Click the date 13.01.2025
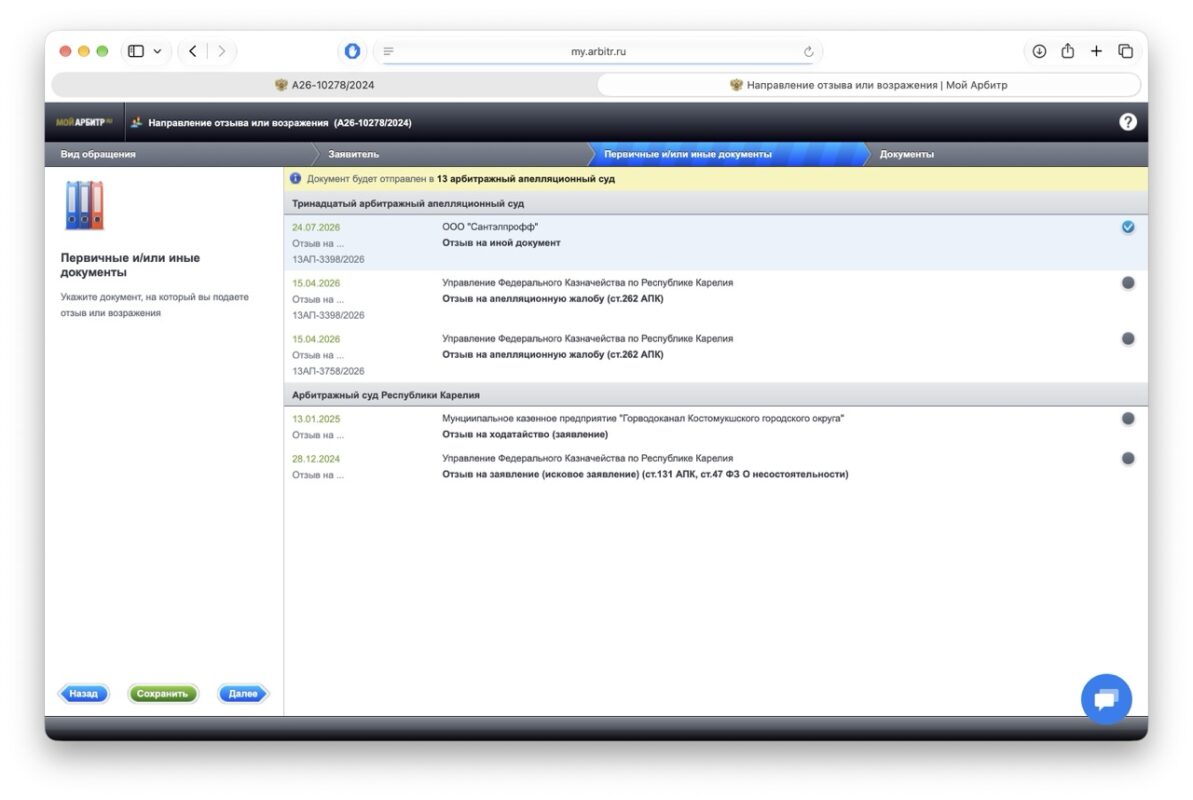The height and width of the screenshot is (800, 1193). pos(316,419)
